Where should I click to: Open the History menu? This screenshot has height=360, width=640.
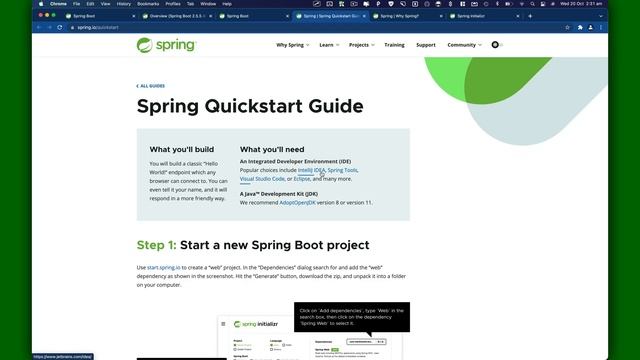(x=124, y=4)
